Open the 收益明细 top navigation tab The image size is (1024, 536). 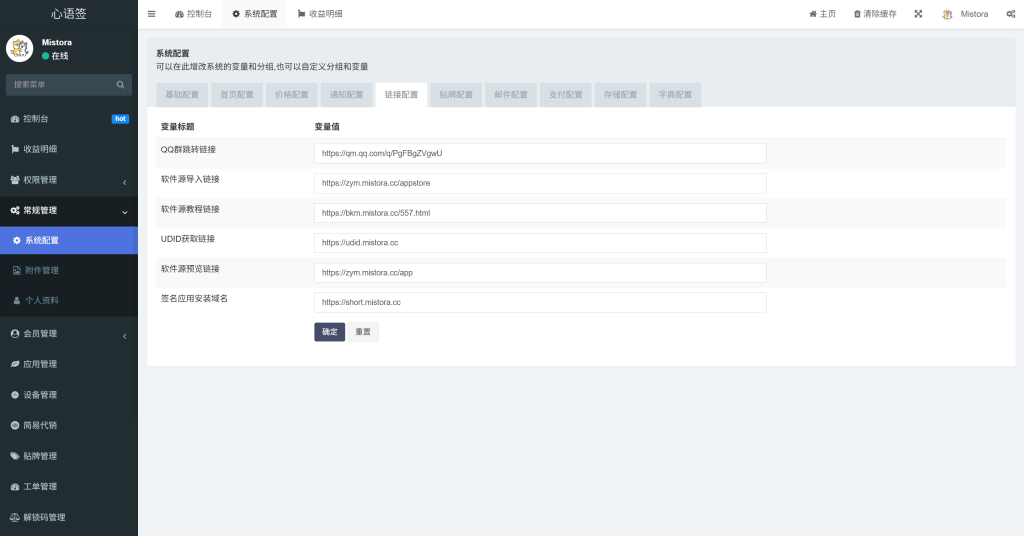point(321,14)
